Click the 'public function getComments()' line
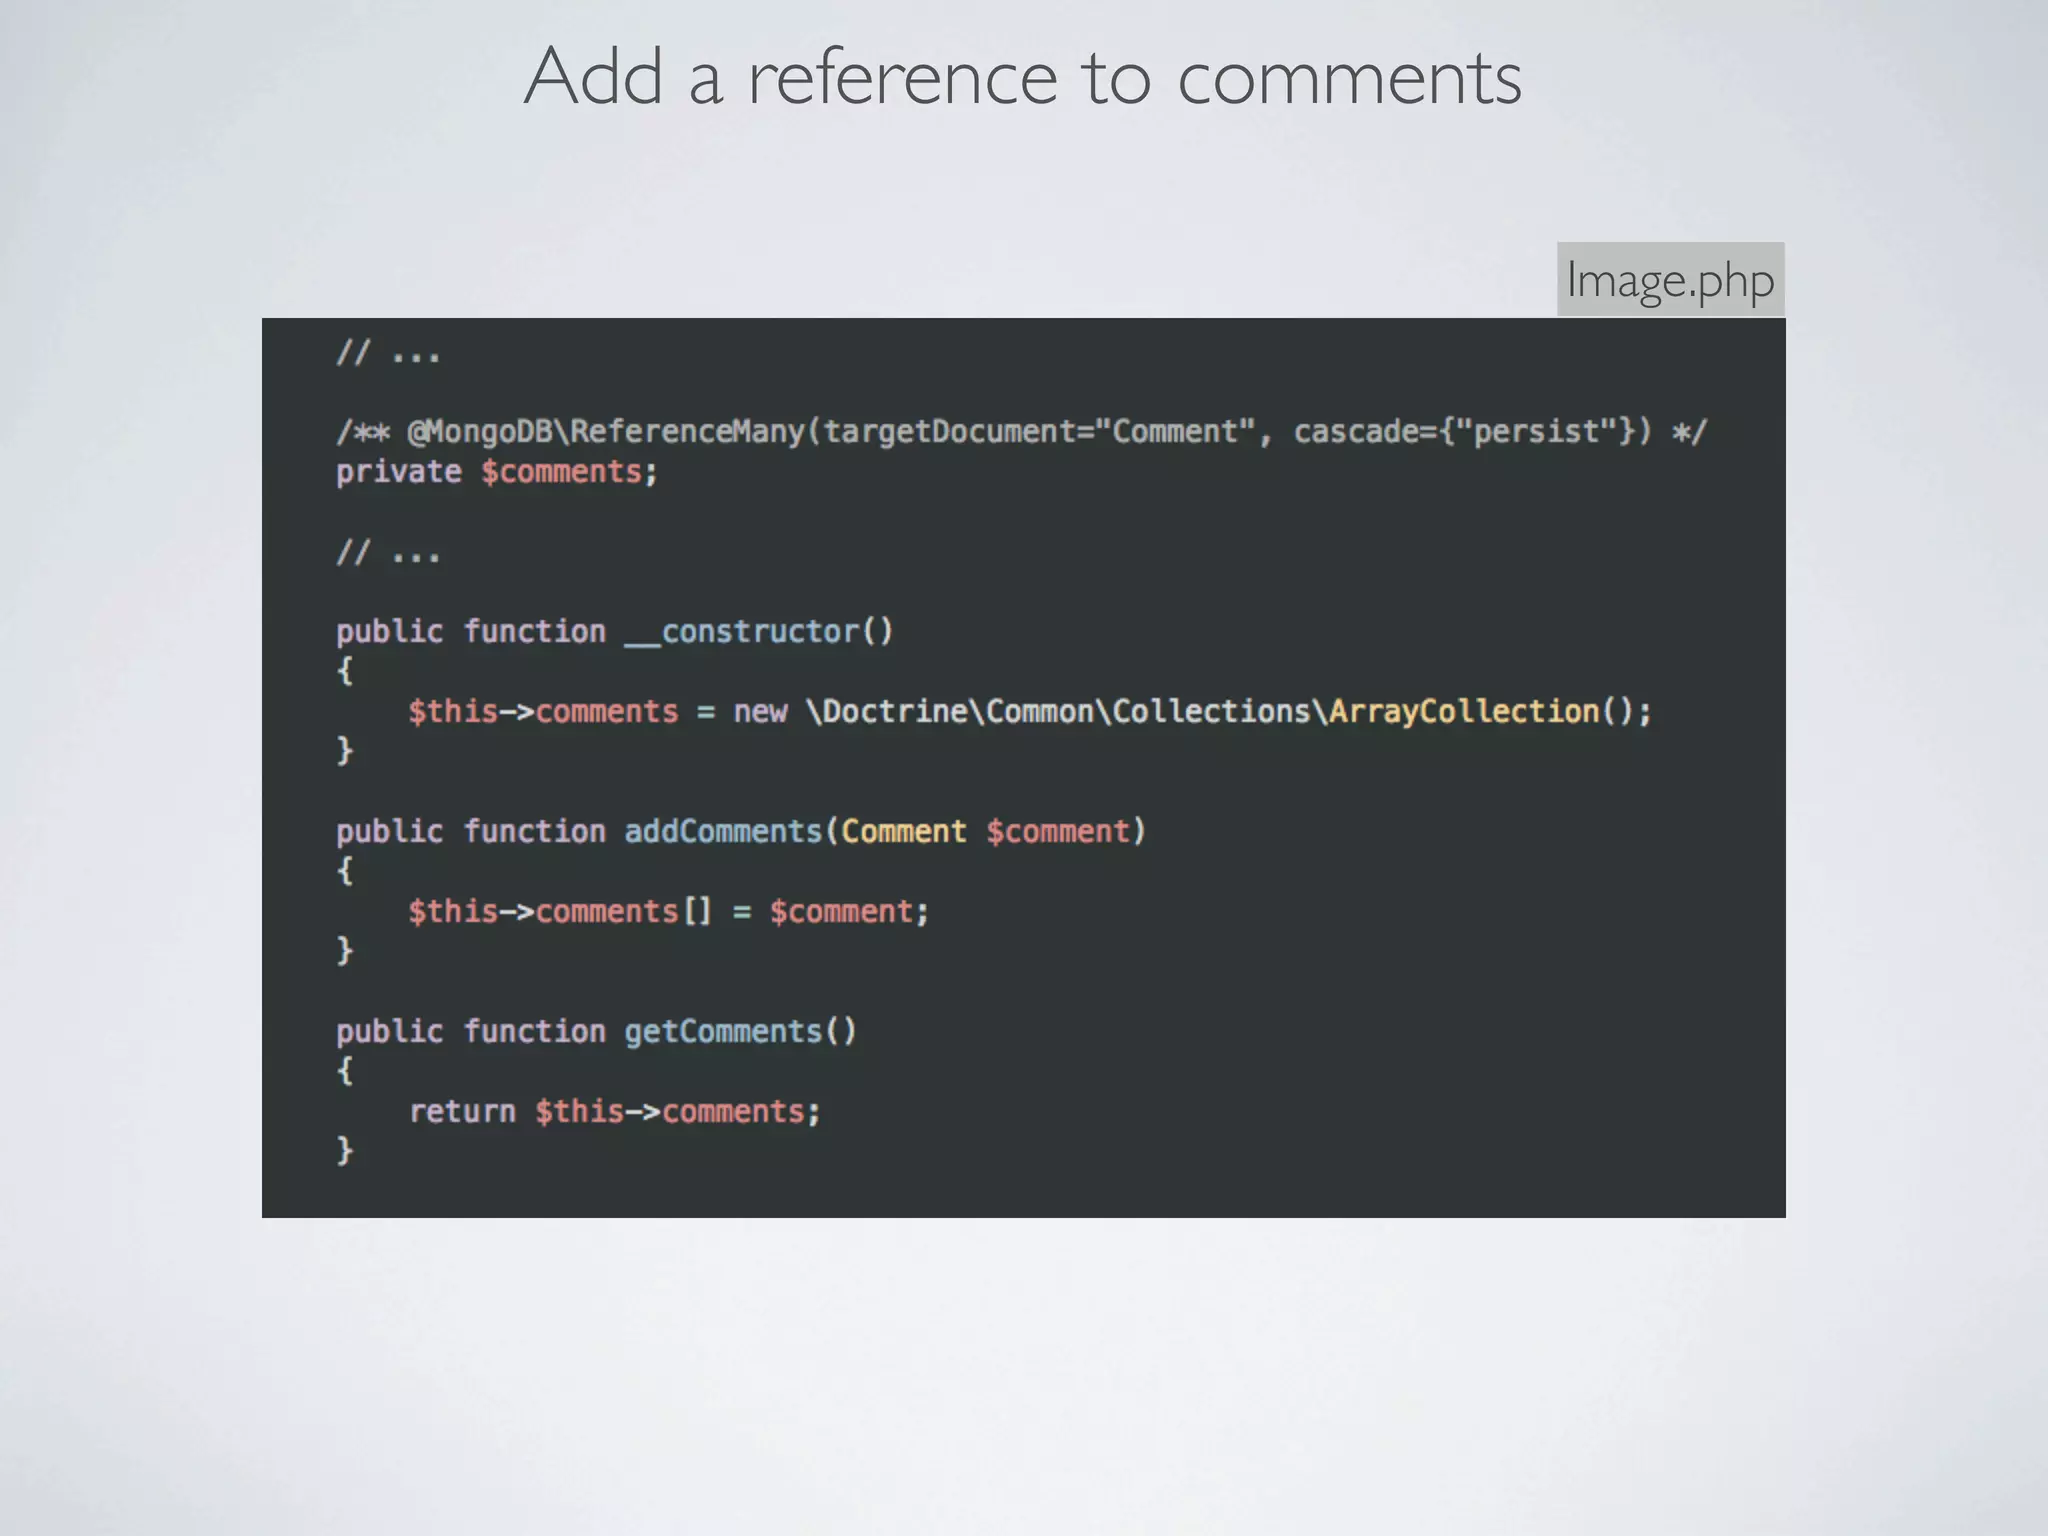 (x=596, y=1032)
